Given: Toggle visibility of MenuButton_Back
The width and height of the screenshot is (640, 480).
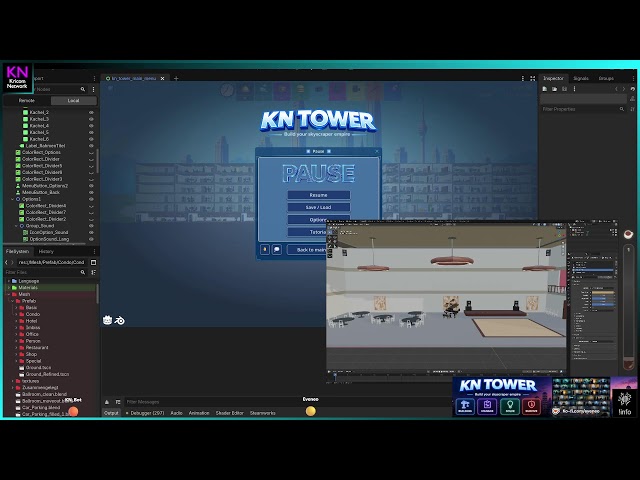Looking at the screenshot, I should click(x=91, y=192).
